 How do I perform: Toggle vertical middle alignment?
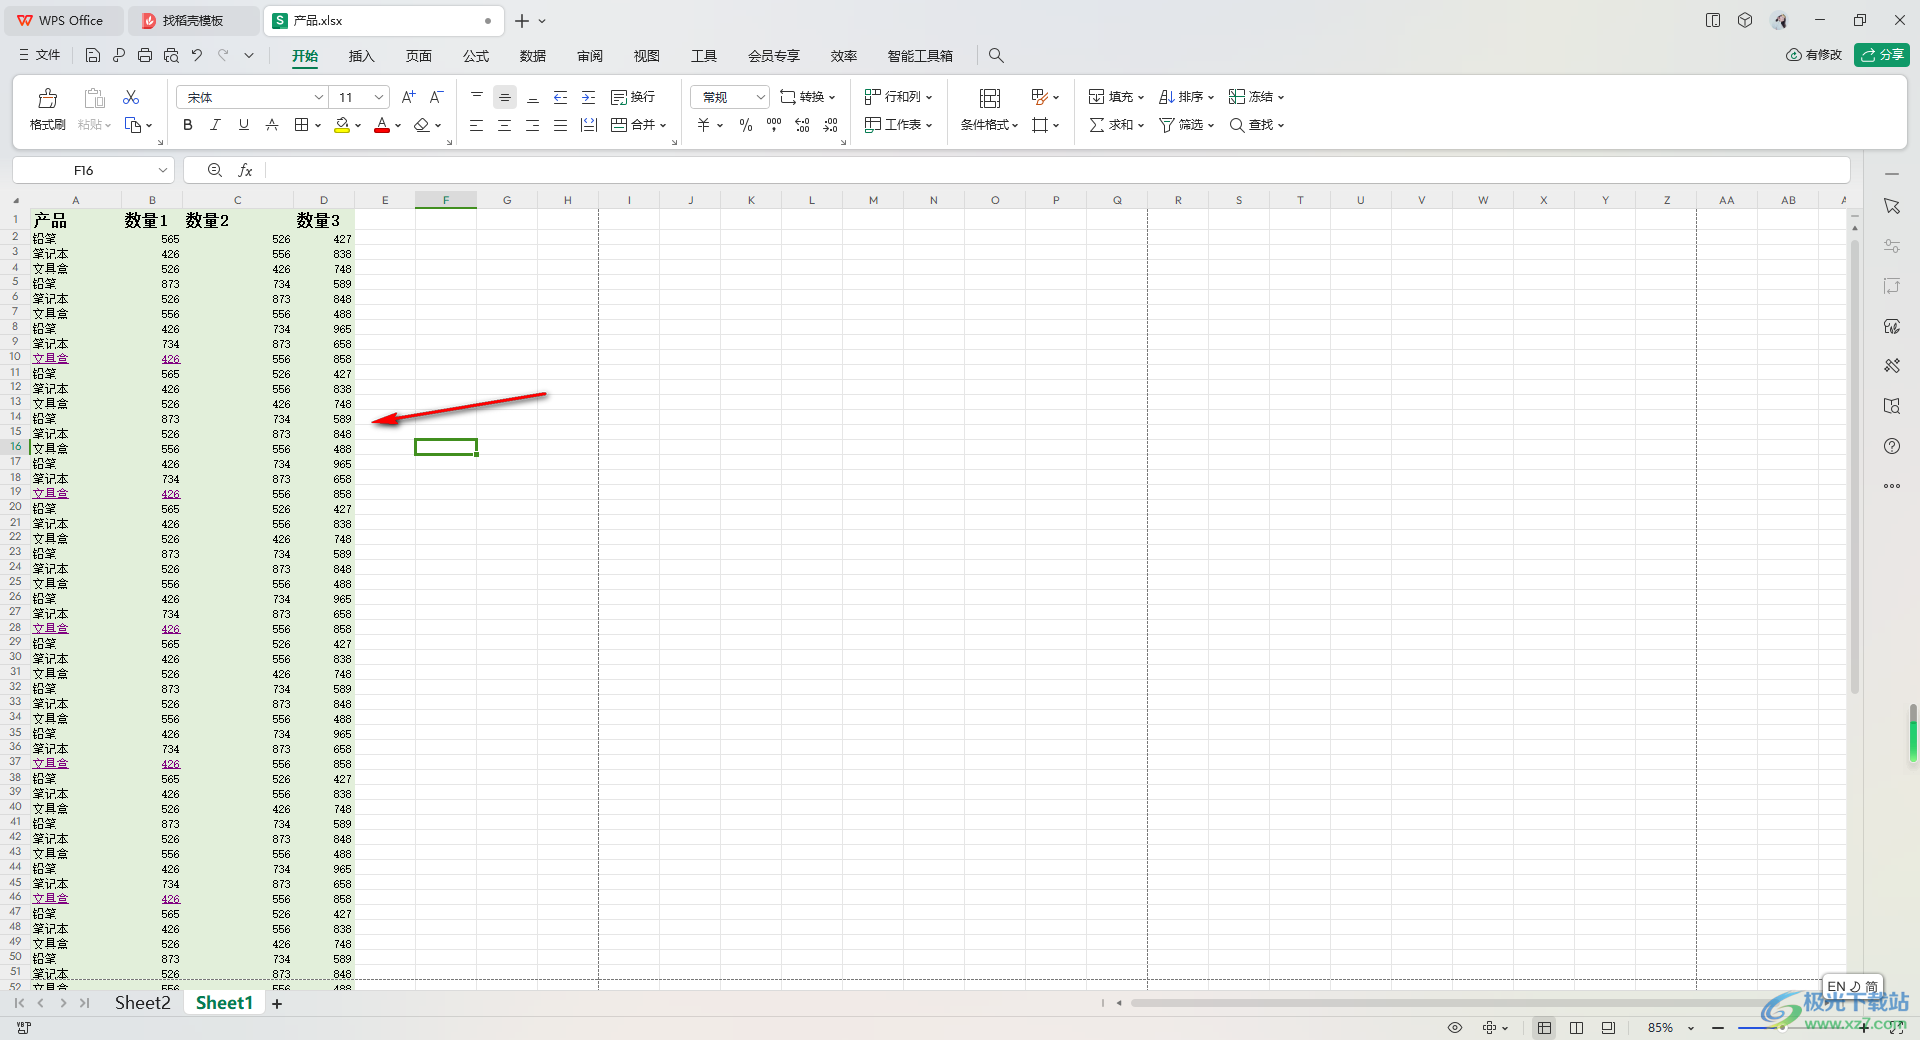click(505, 97)
